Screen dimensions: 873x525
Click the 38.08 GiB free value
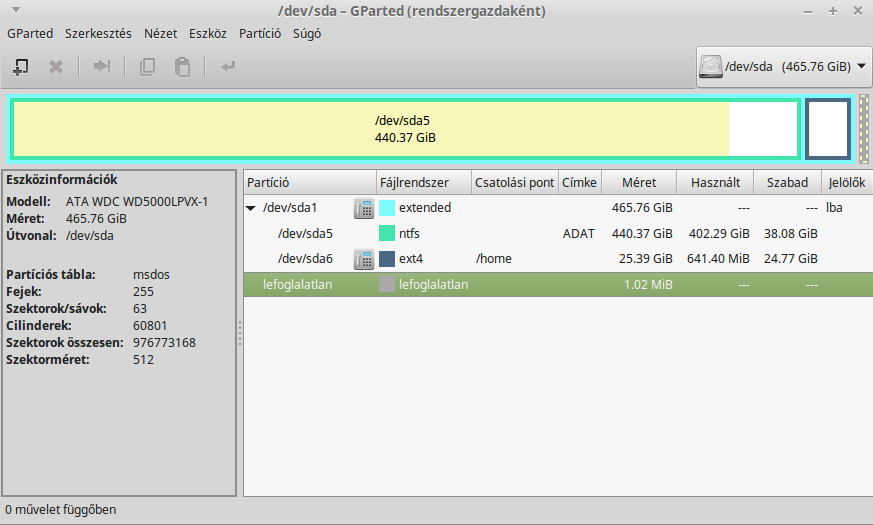(x=791, y=234)
